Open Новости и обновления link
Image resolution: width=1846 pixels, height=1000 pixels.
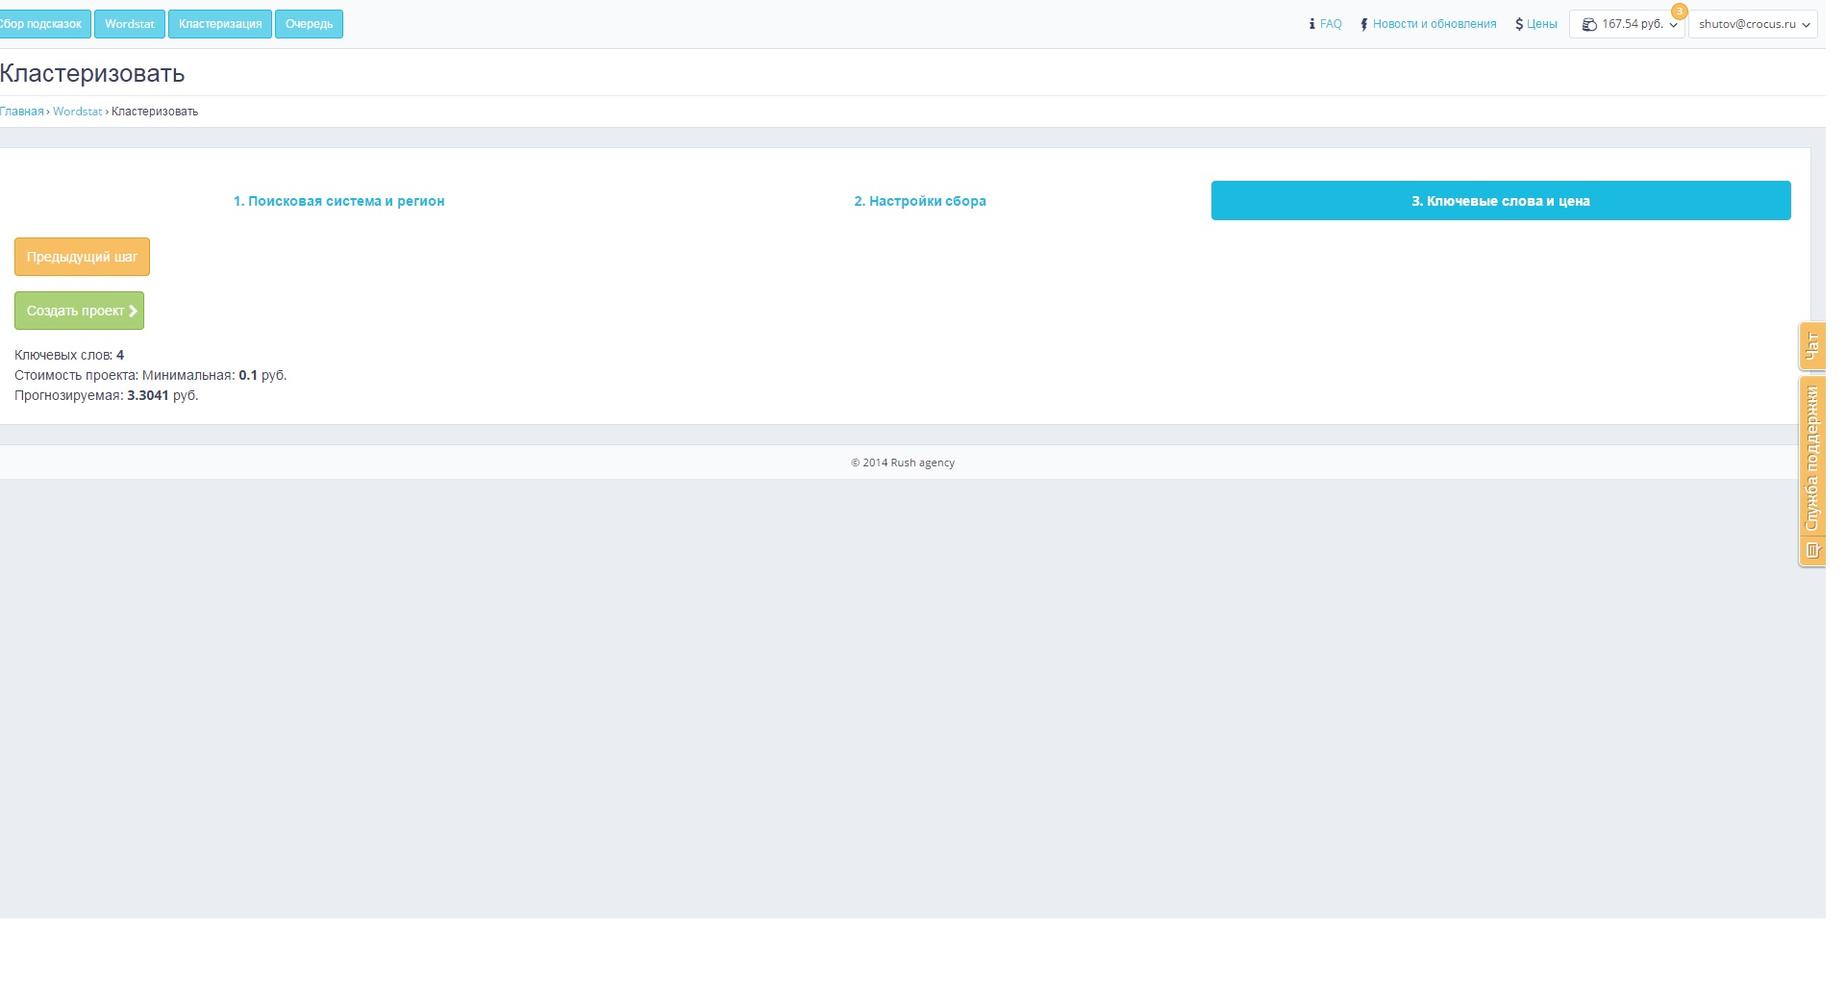coord(1434,24)
